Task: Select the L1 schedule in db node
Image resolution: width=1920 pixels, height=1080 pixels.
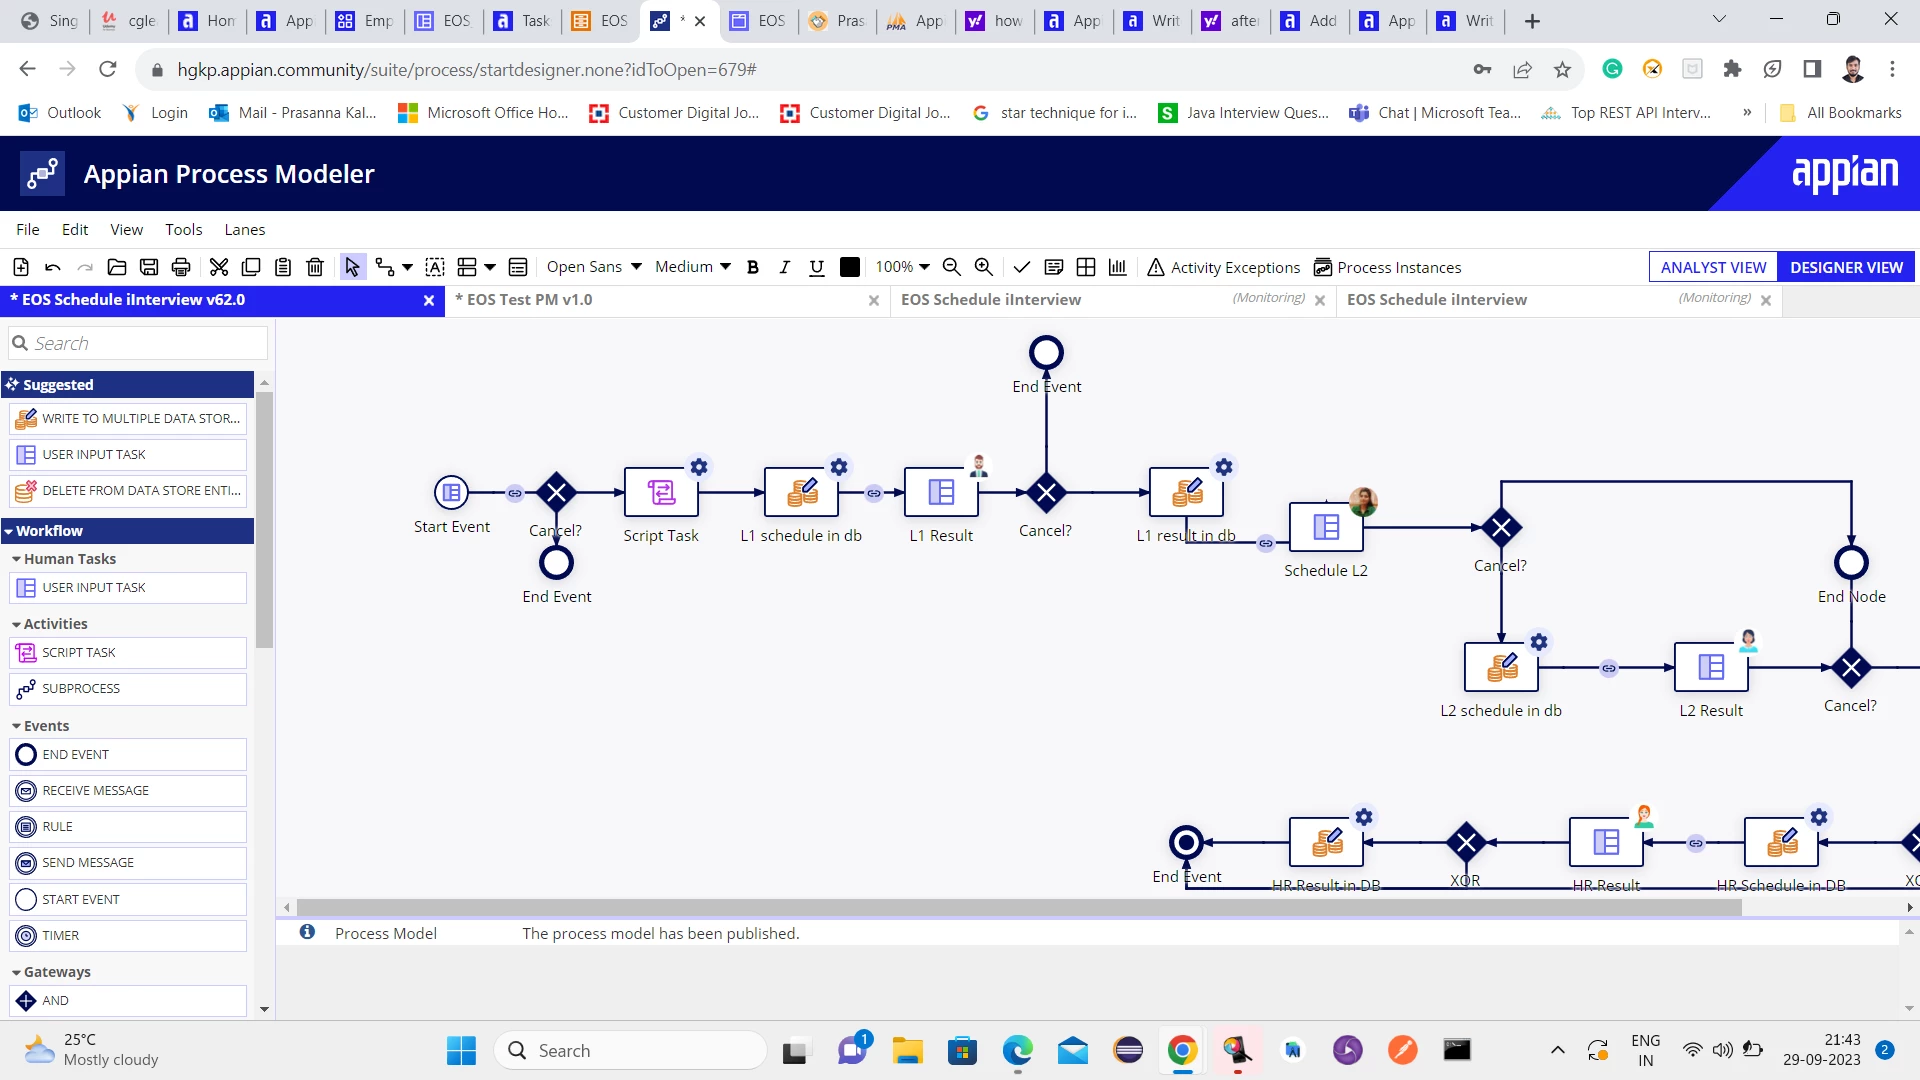Action: pyautogui.click(x=801, y=492)
